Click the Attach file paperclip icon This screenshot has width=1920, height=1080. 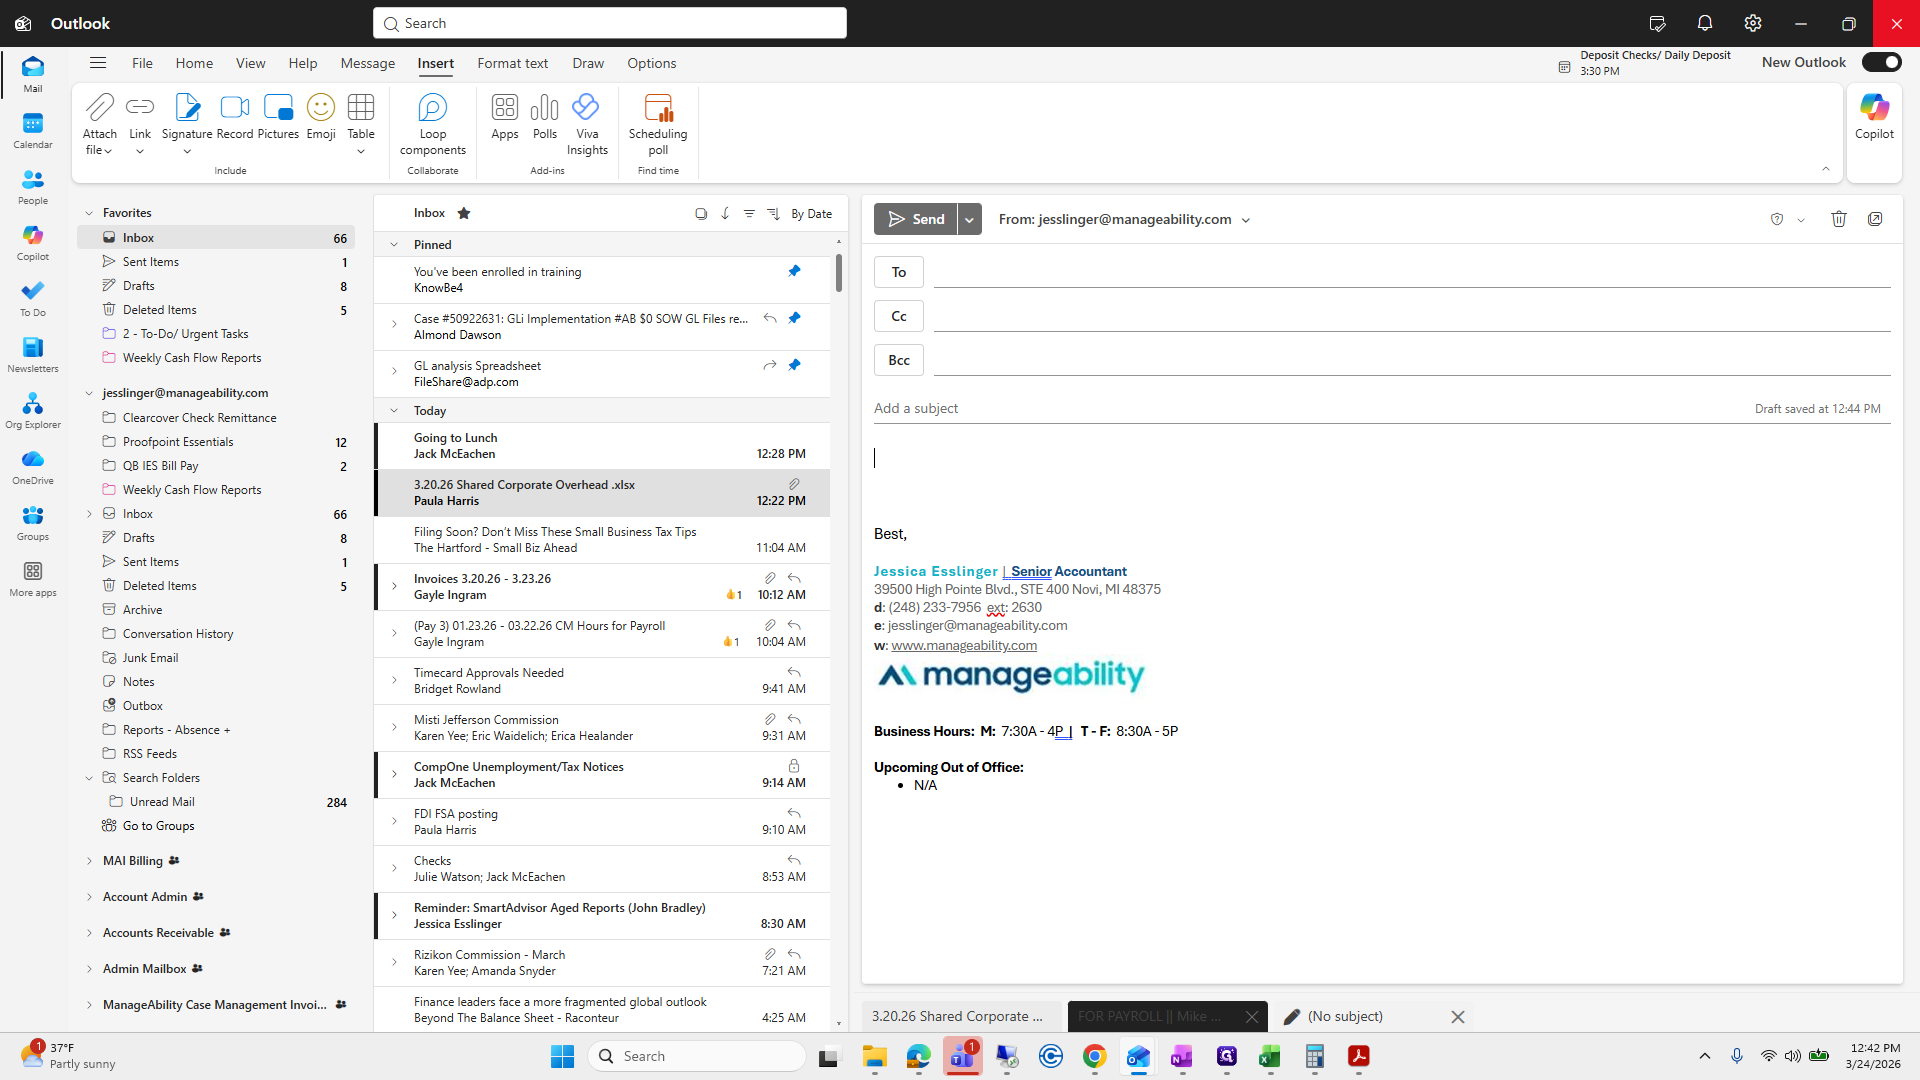point(99,108)
